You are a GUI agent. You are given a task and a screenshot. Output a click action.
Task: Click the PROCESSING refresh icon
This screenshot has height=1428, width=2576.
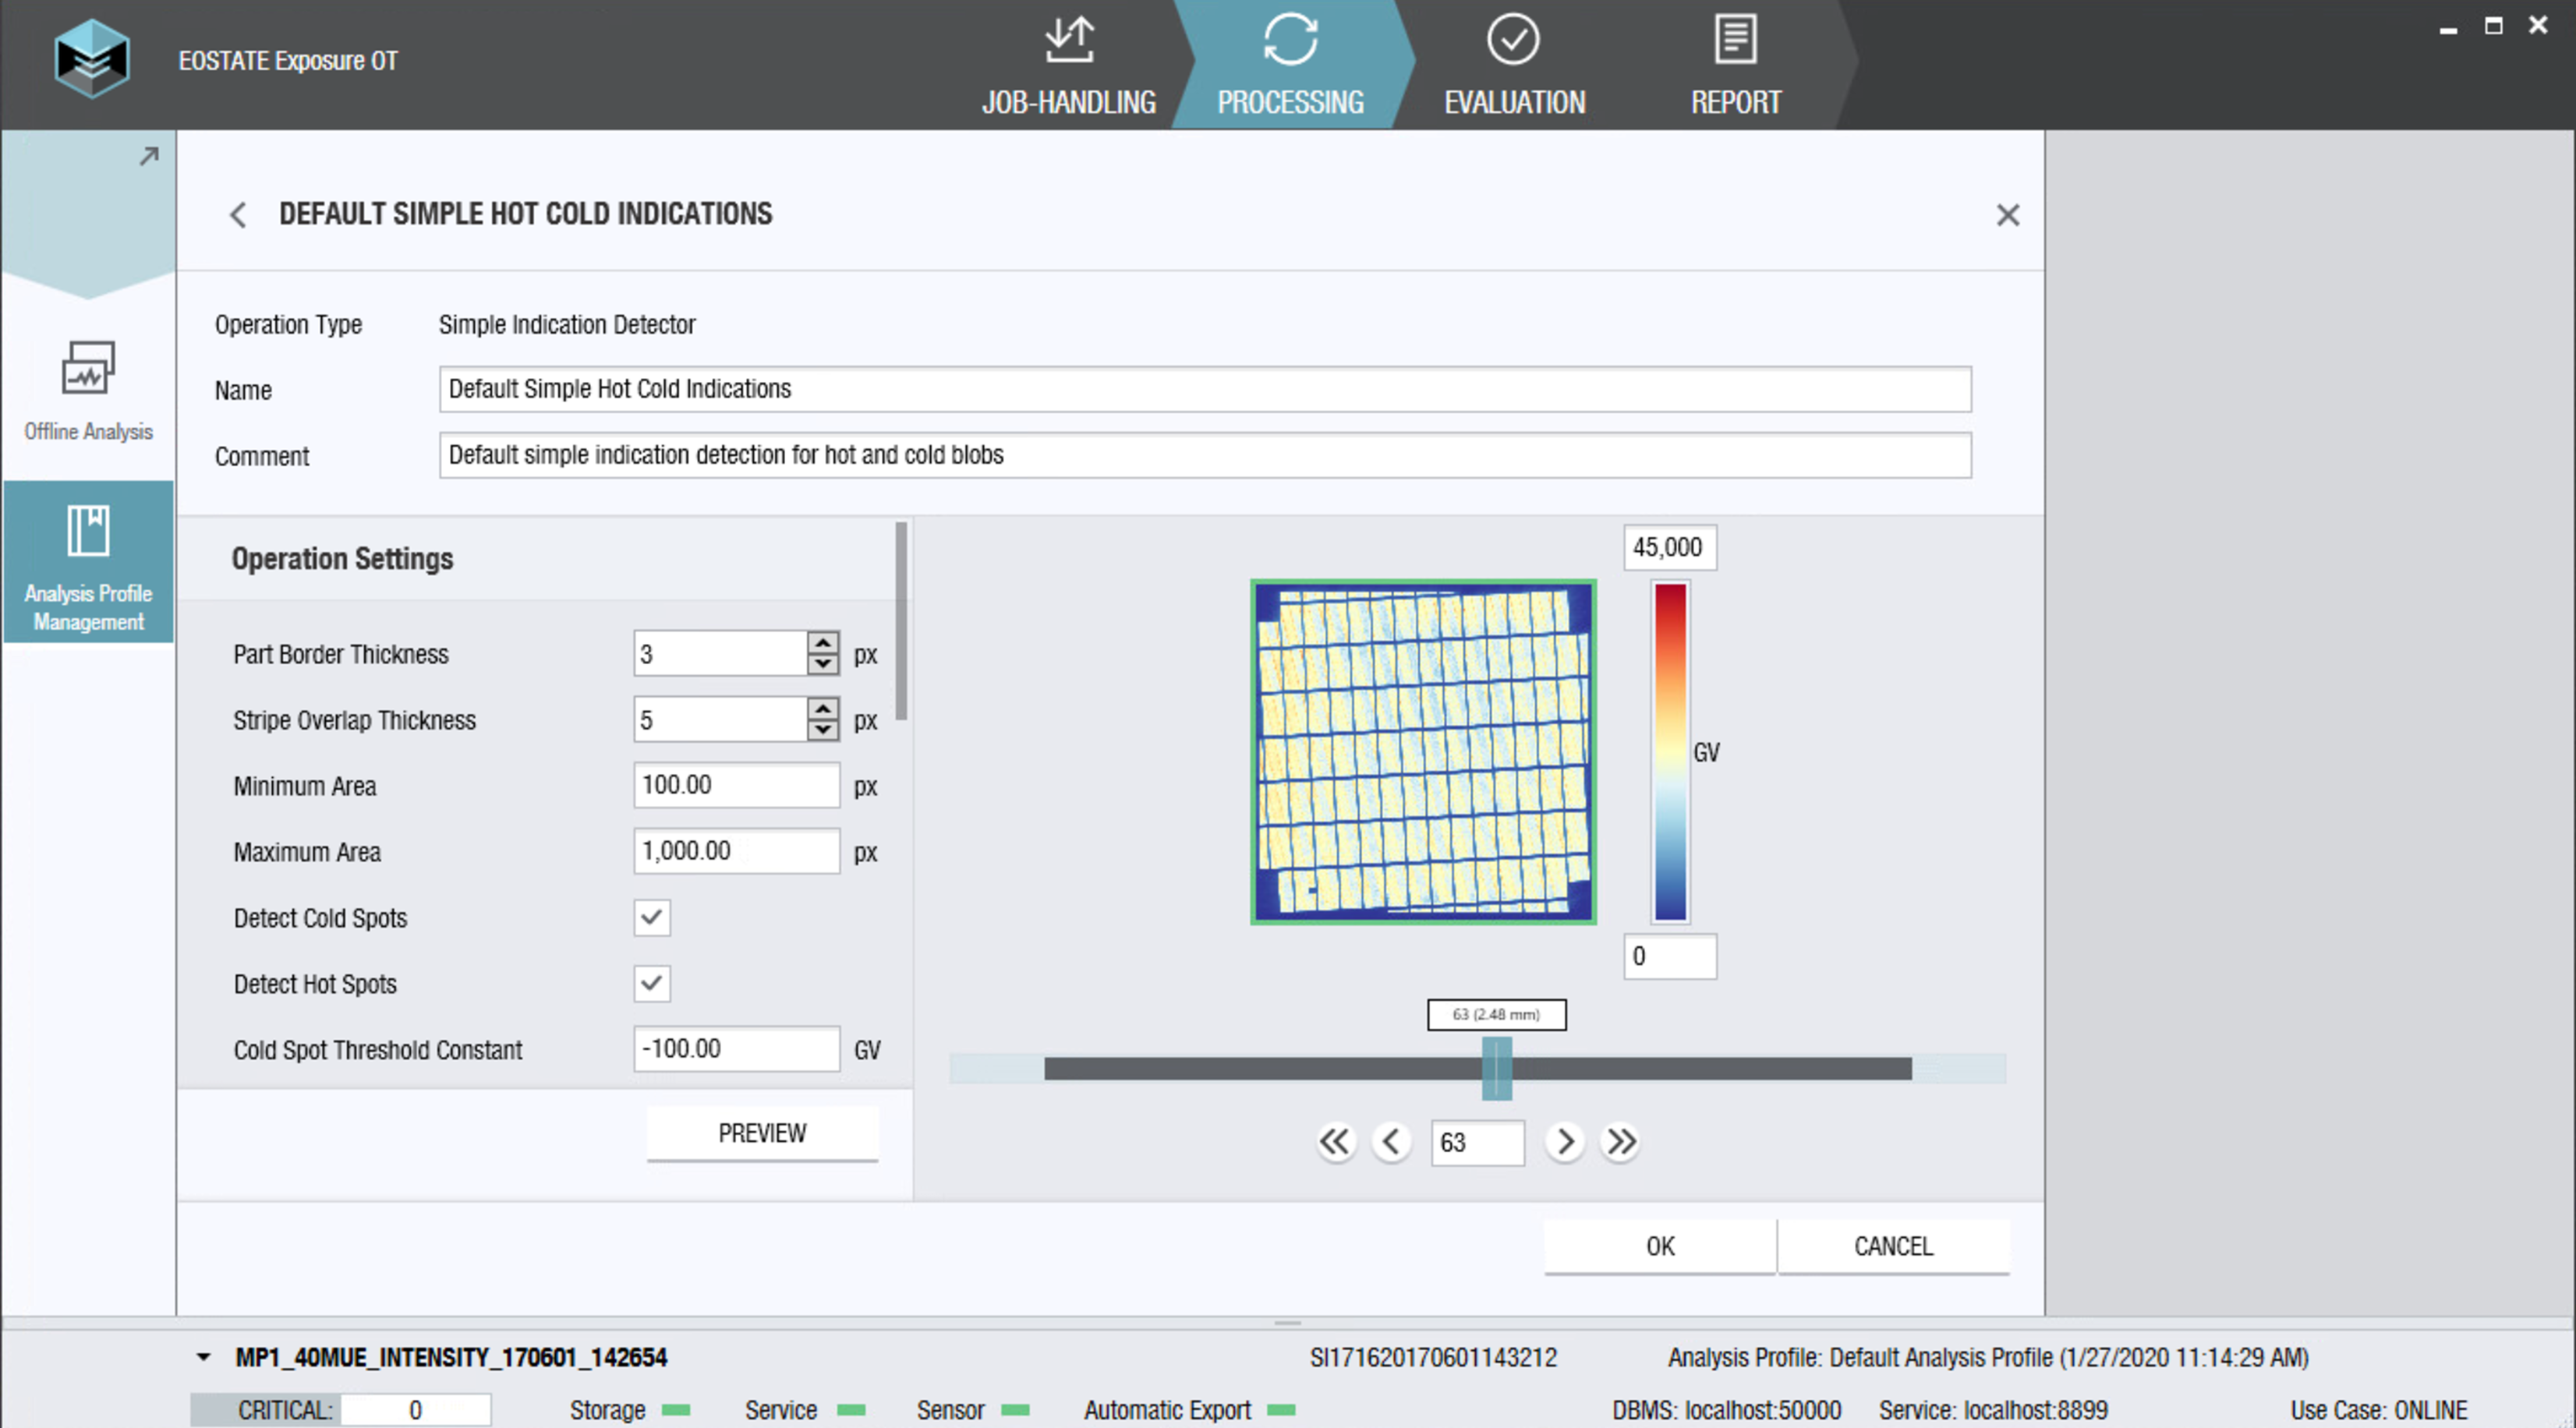tap(1290, 40)
